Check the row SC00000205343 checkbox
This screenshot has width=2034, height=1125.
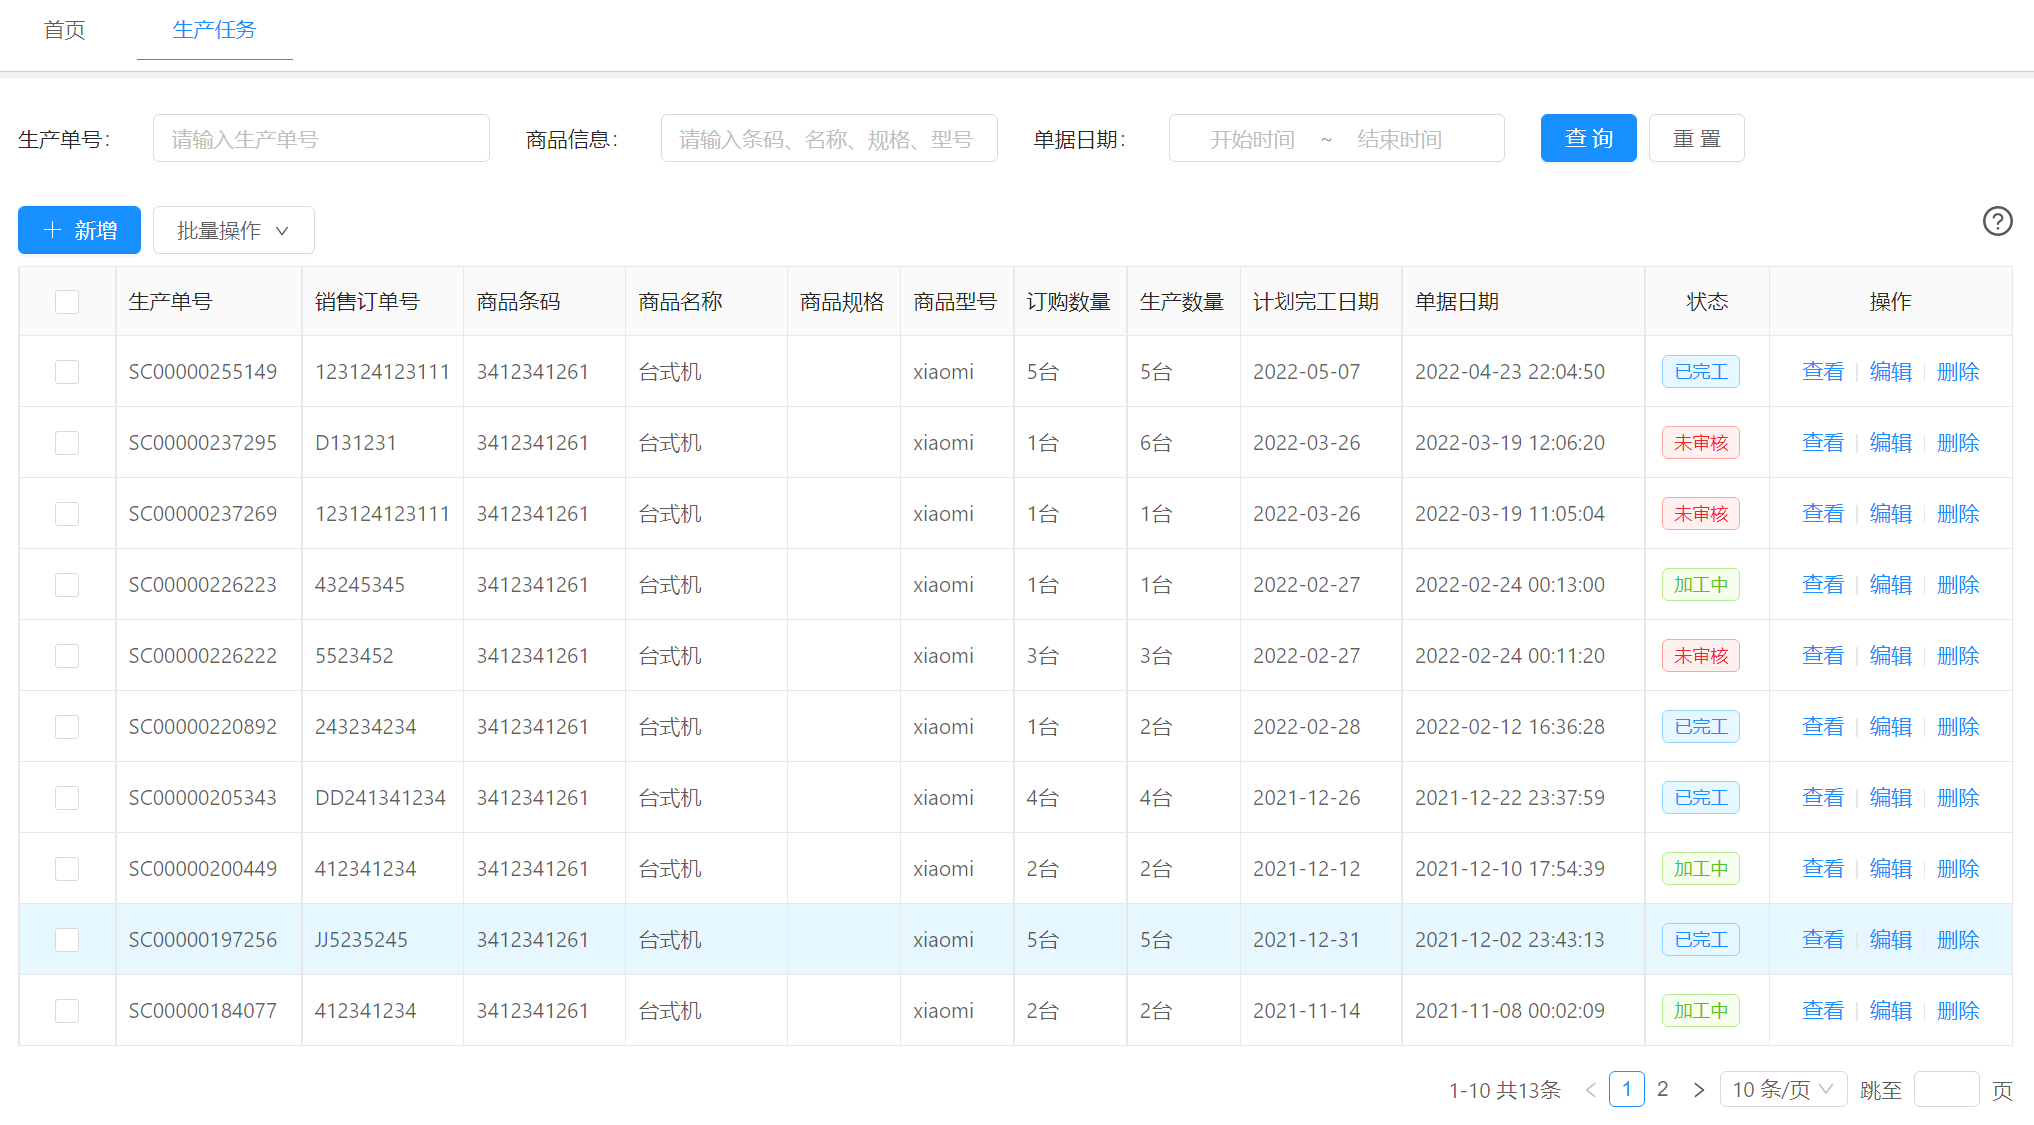tap(67, 798)
